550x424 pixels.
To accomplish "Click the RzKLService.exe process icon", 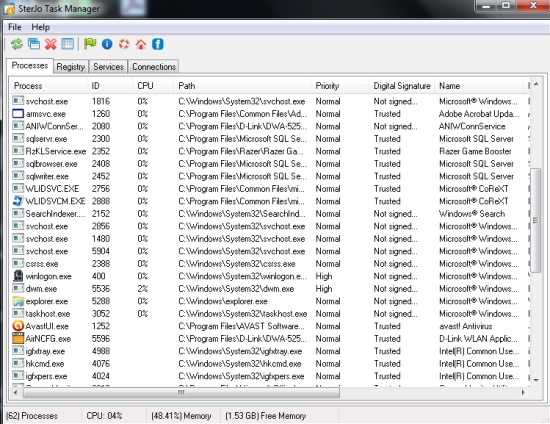I will pyautogui.click(x=18, y=151).
